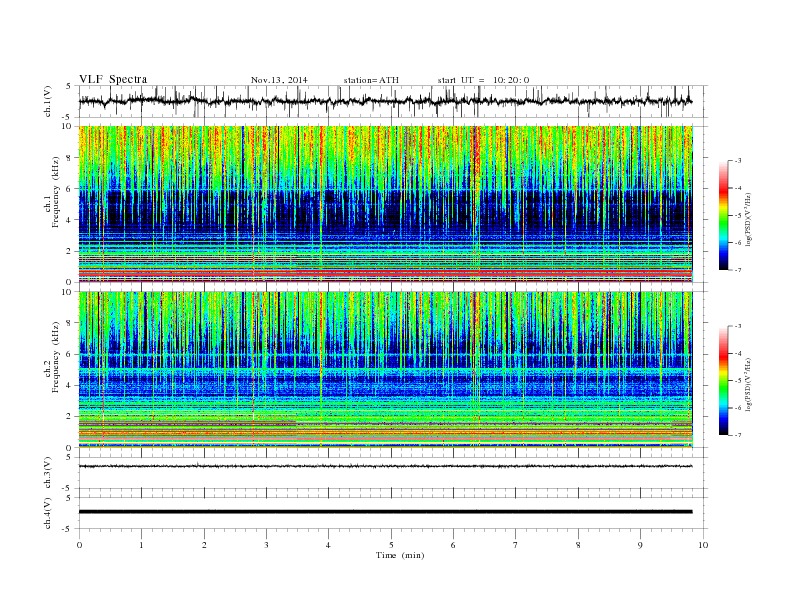Click the flat ch.3 voltage trace

[385, 466]
